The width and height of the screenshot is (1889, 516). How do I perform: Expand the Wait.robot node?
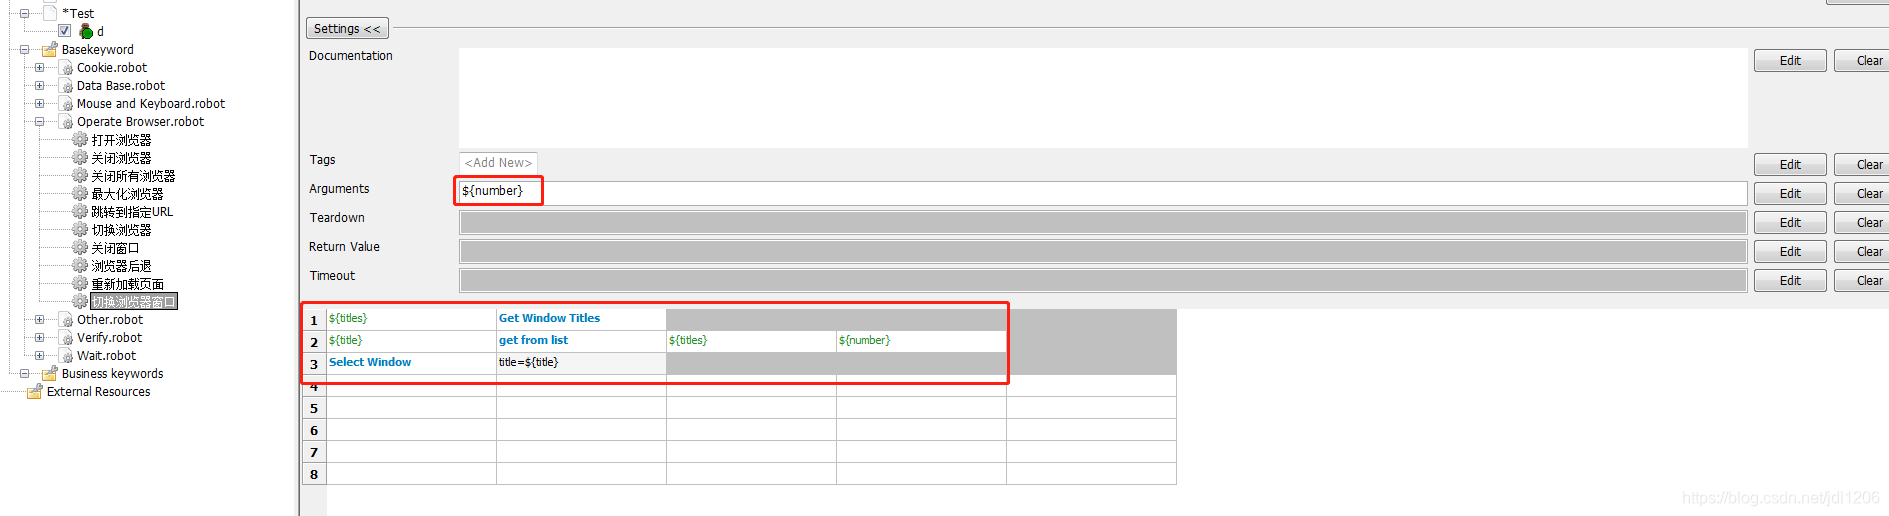[x=39, y=356]
